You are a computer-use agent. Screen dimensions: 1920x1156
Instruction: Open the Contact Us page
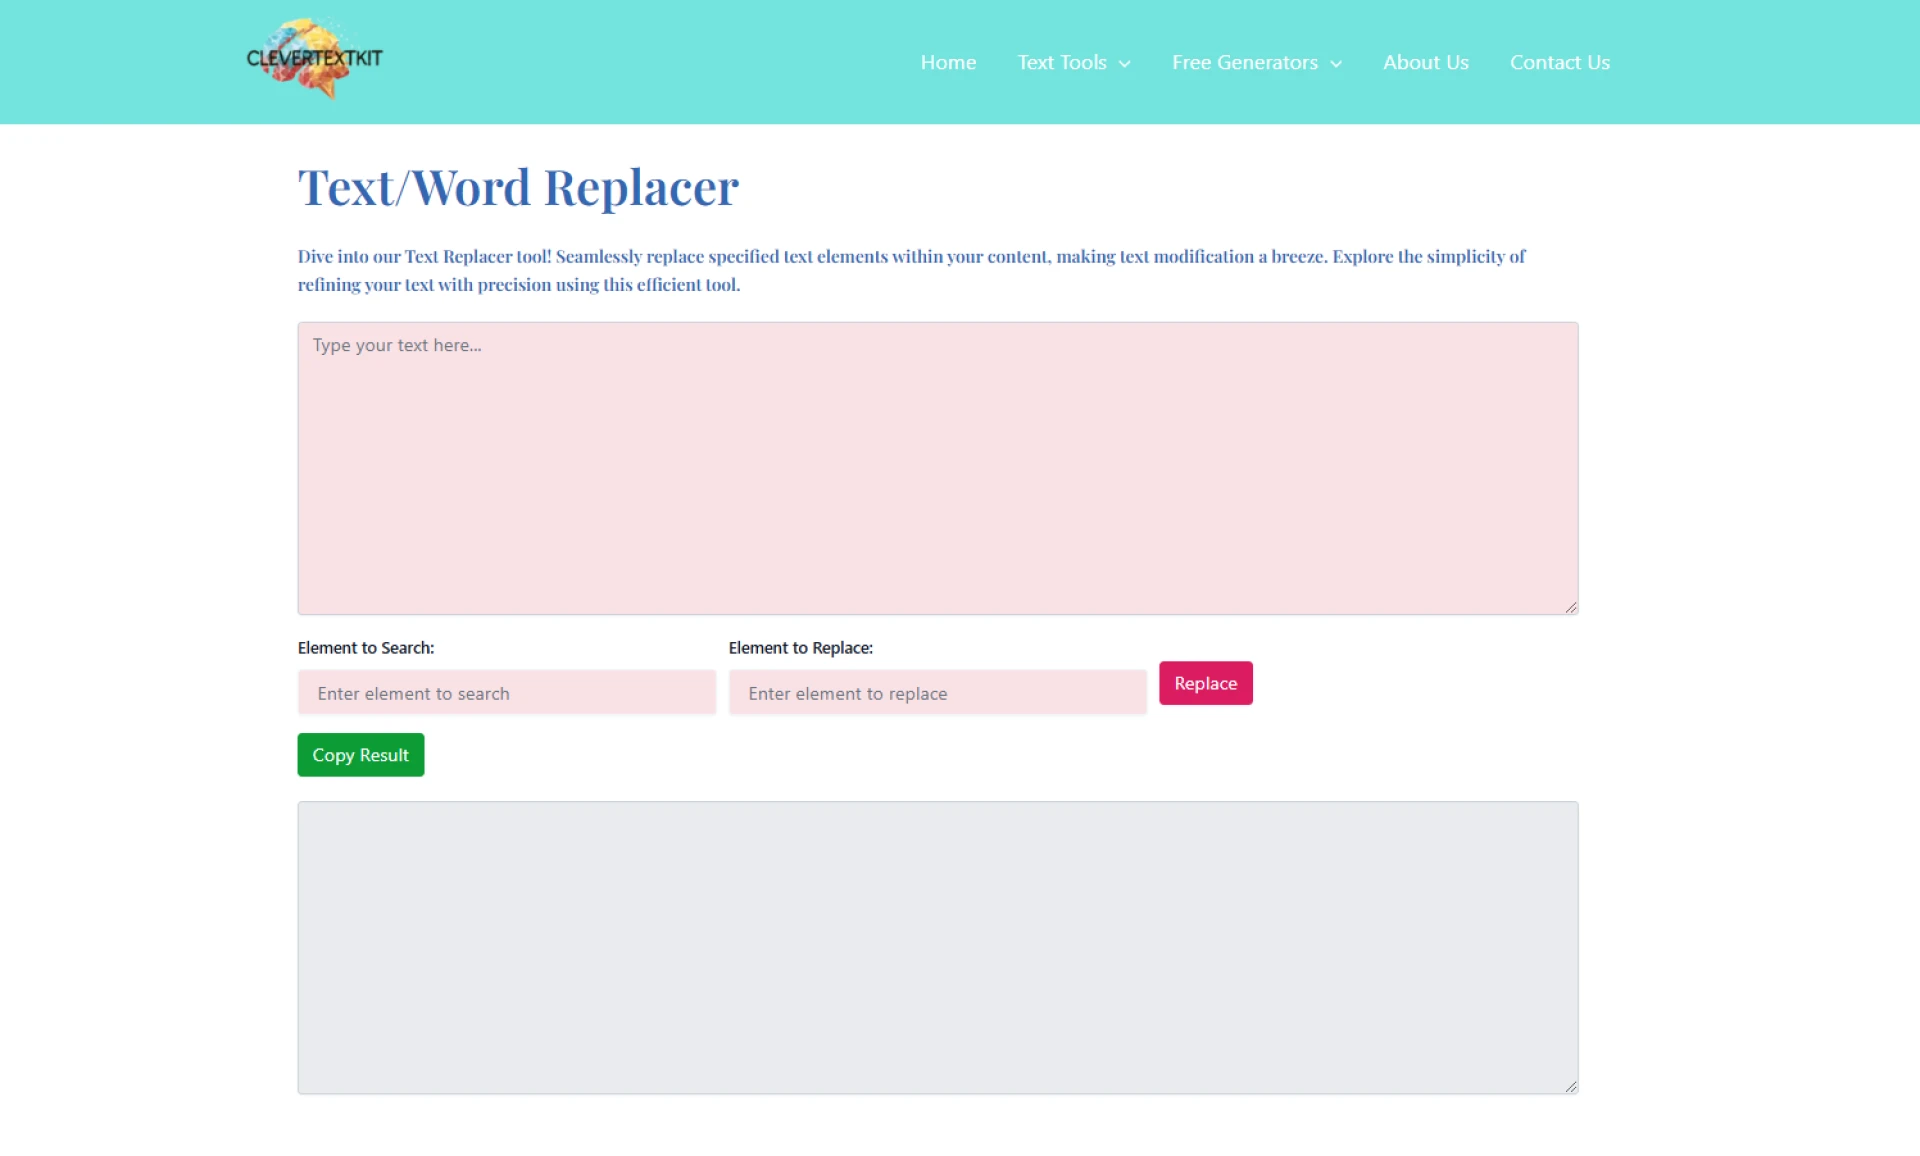point(1560,62)
